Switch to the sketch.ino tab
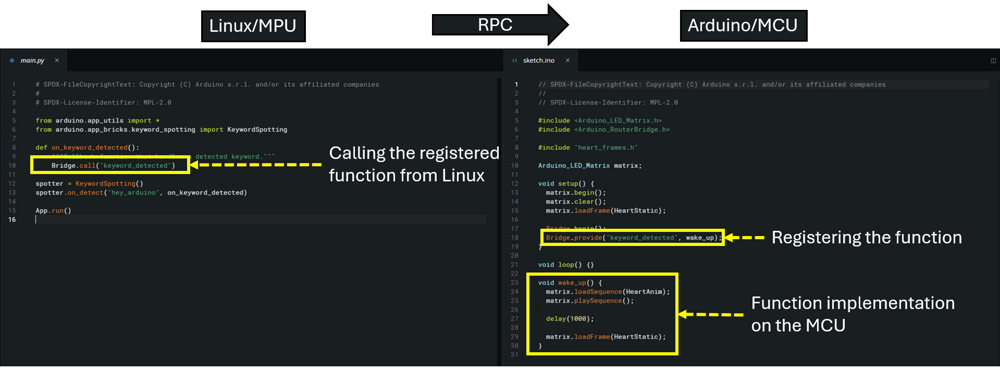This screenshot has height=378, width=1000. (539, 61)
